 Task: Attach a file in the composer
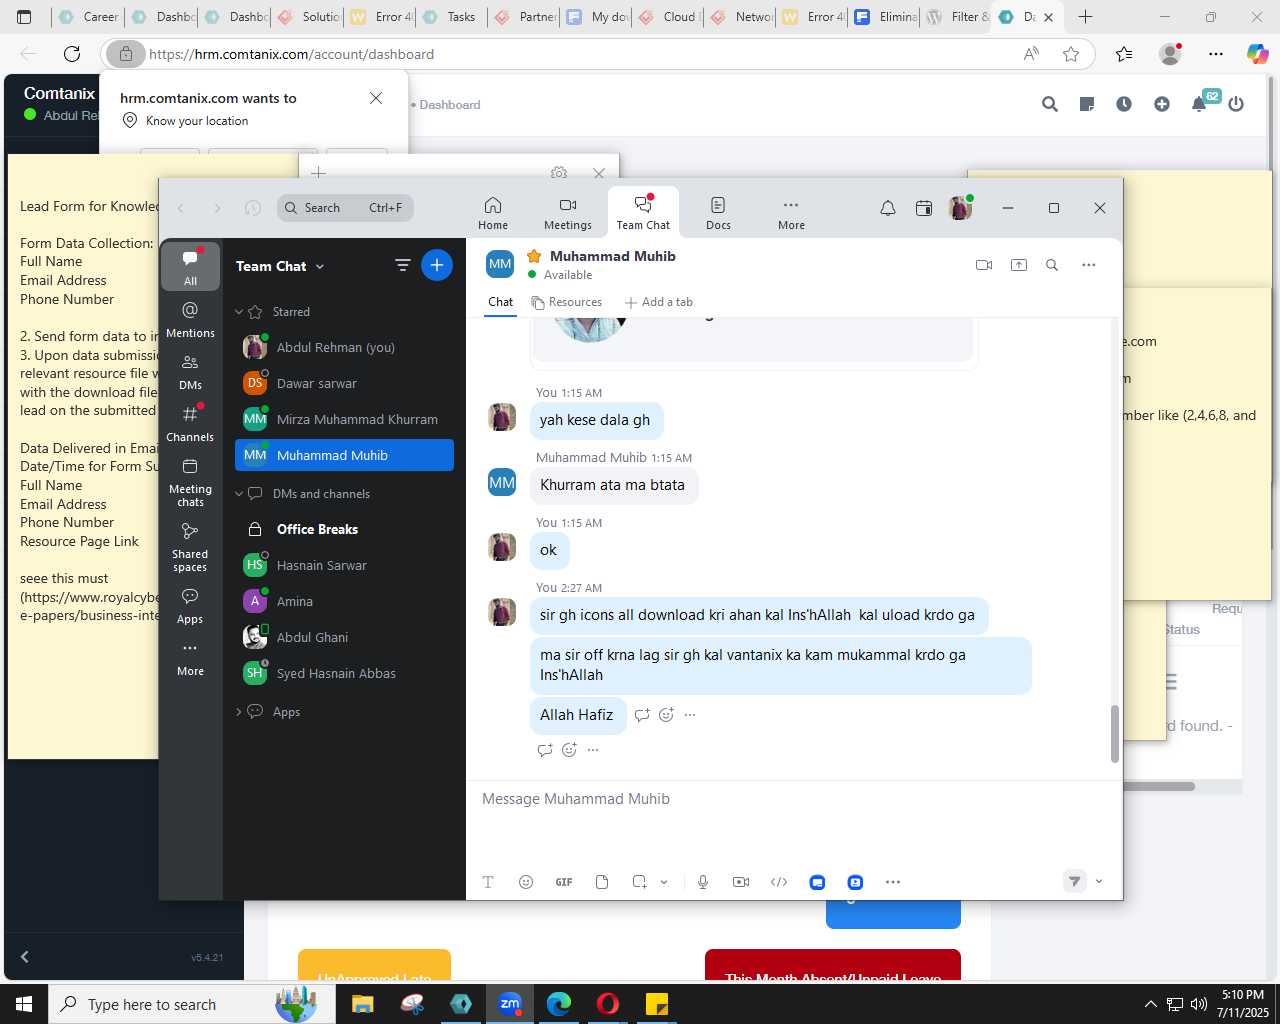[x=602, y=882]
